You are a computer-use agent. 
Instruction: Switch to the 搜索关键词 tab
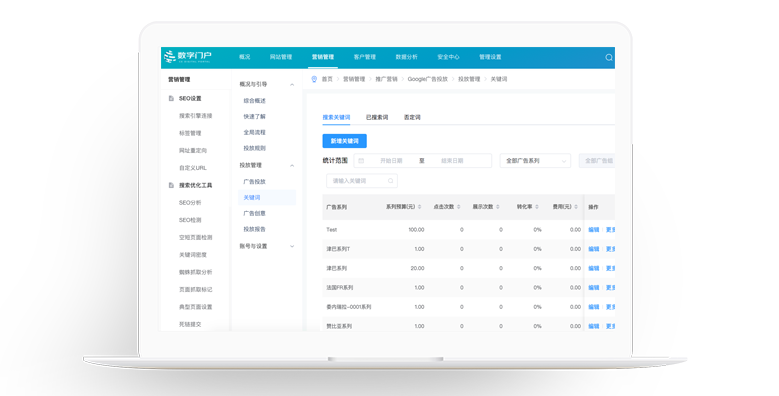pyautogui.click(x=336, y=117)
